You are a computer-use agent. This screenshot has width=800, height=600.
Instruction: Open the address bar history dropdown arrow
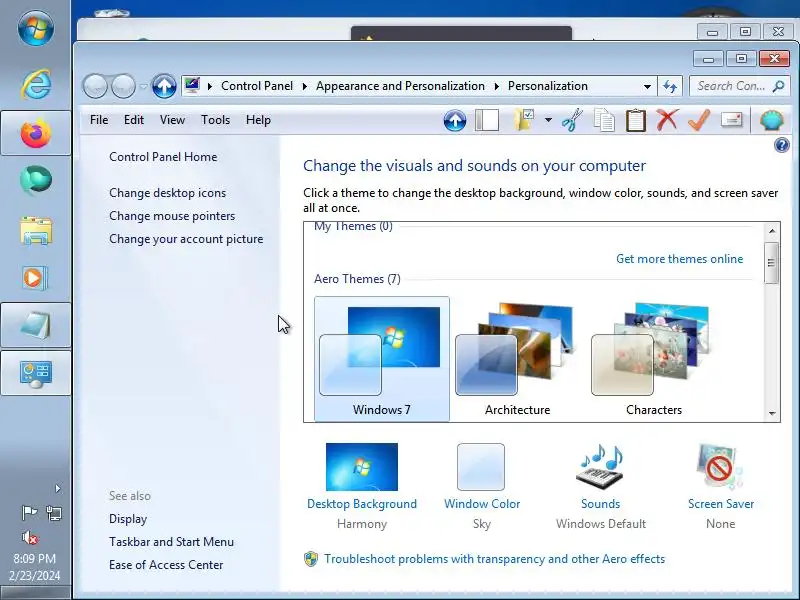[647, 86]
